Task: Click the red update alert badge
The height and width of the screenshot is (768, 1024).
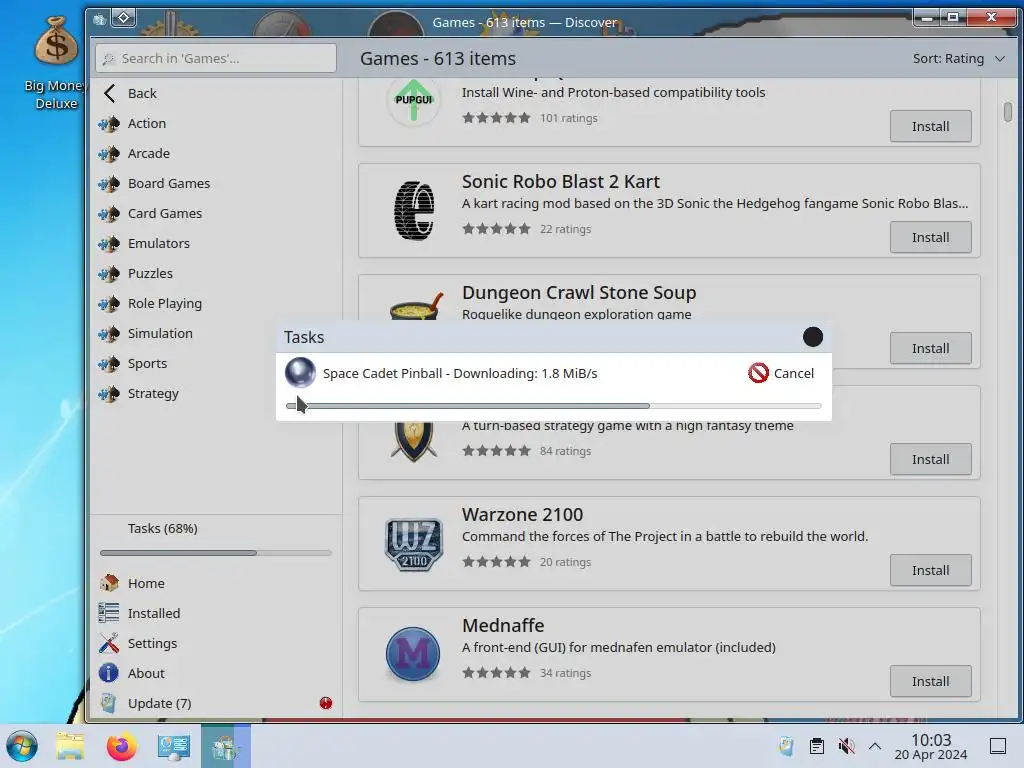Action: [326, 703]
